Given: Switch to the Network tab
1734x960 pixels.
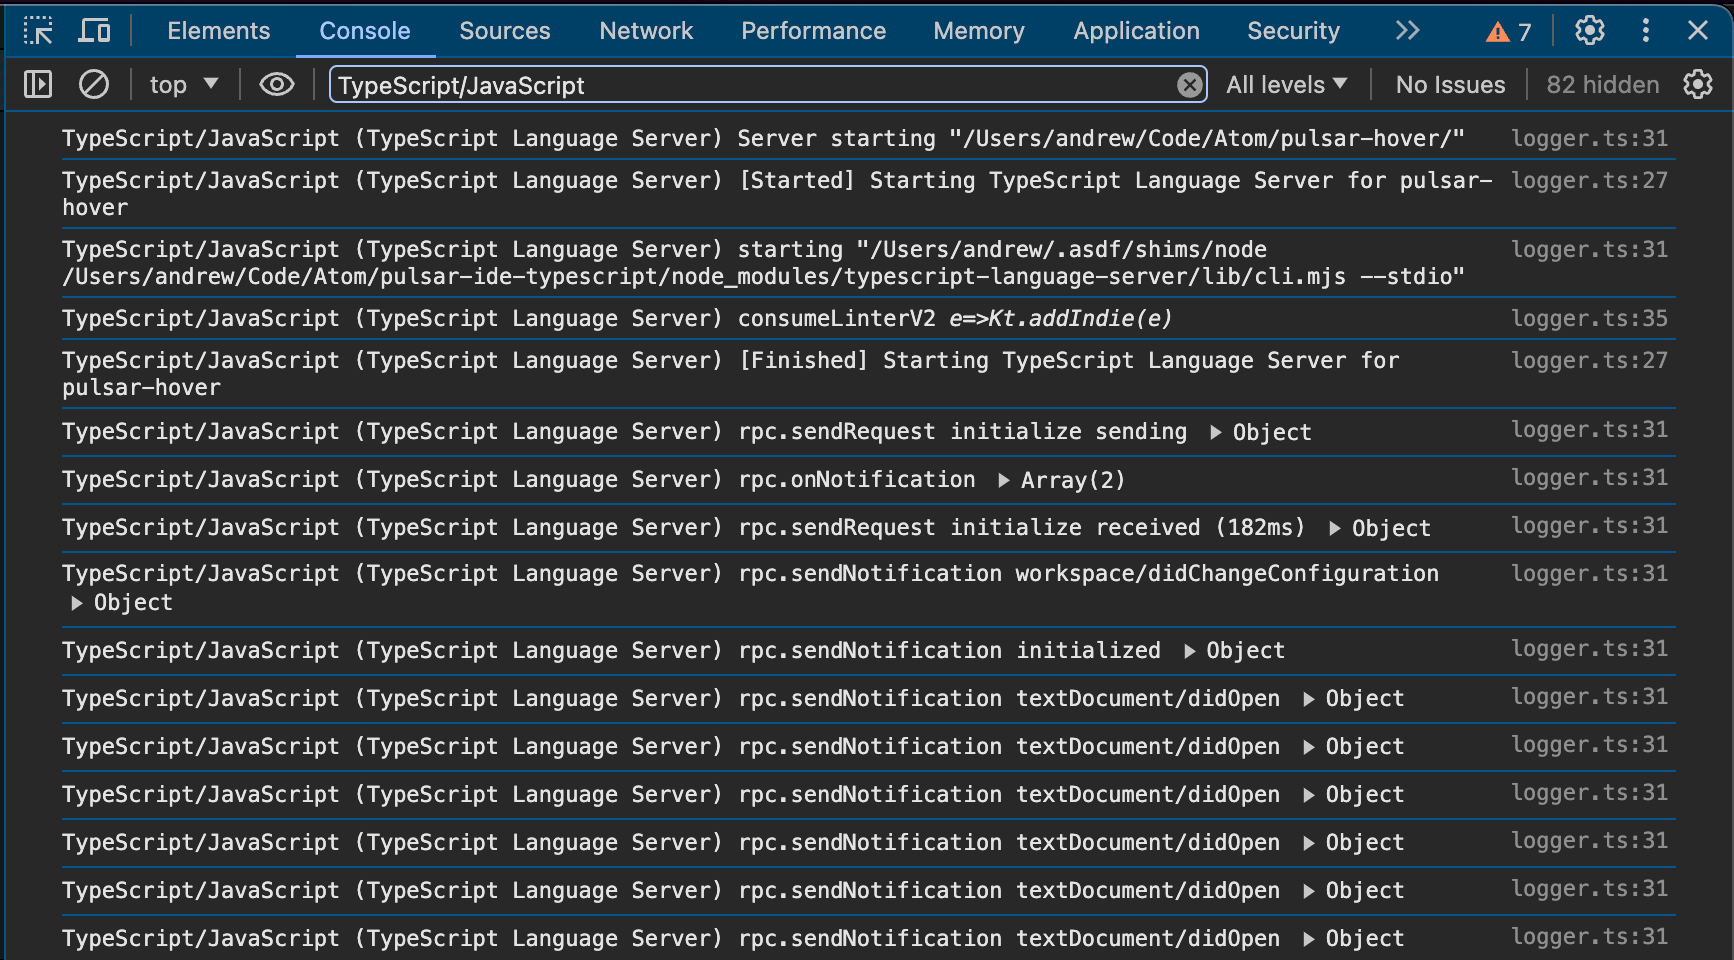Looking at the screenshot, I should click(x=646, y=30).
